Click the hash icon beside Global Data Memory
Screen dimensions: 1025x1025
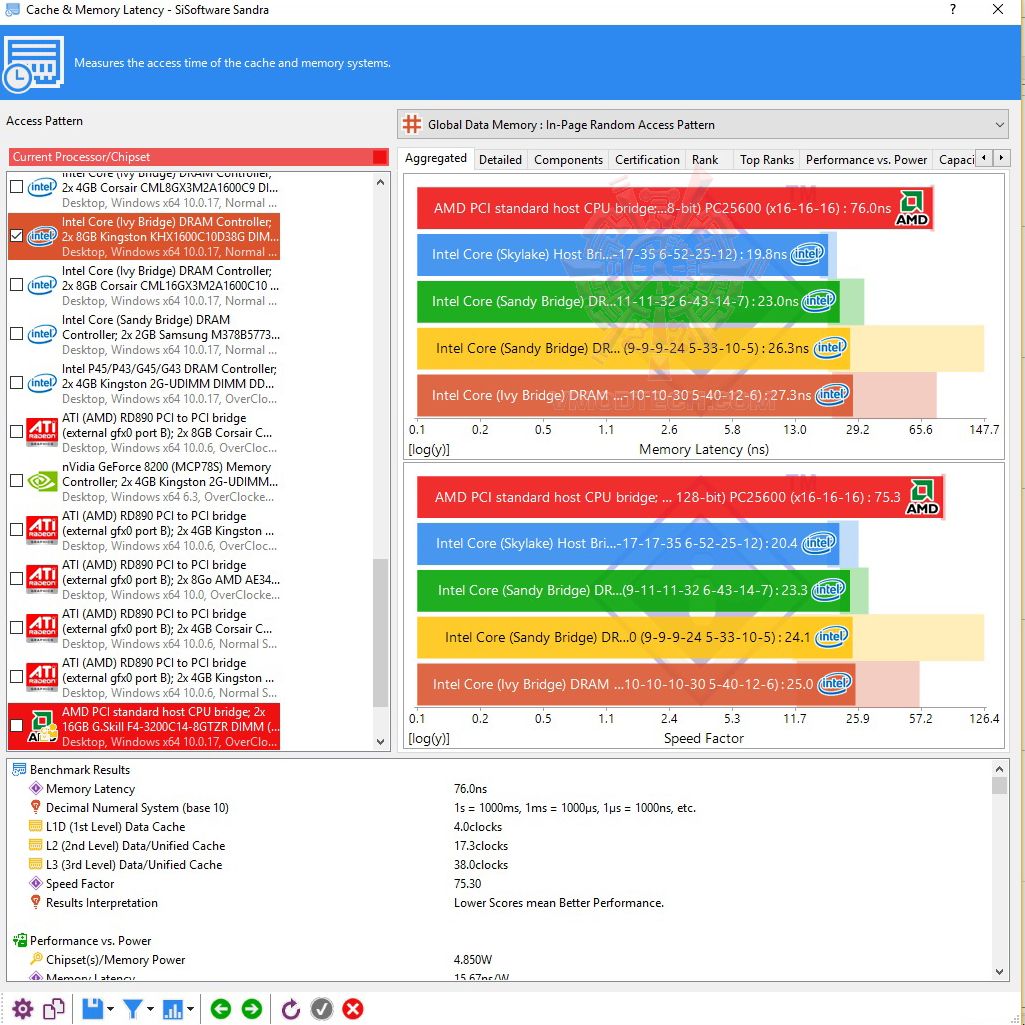(x=412, y=124)
